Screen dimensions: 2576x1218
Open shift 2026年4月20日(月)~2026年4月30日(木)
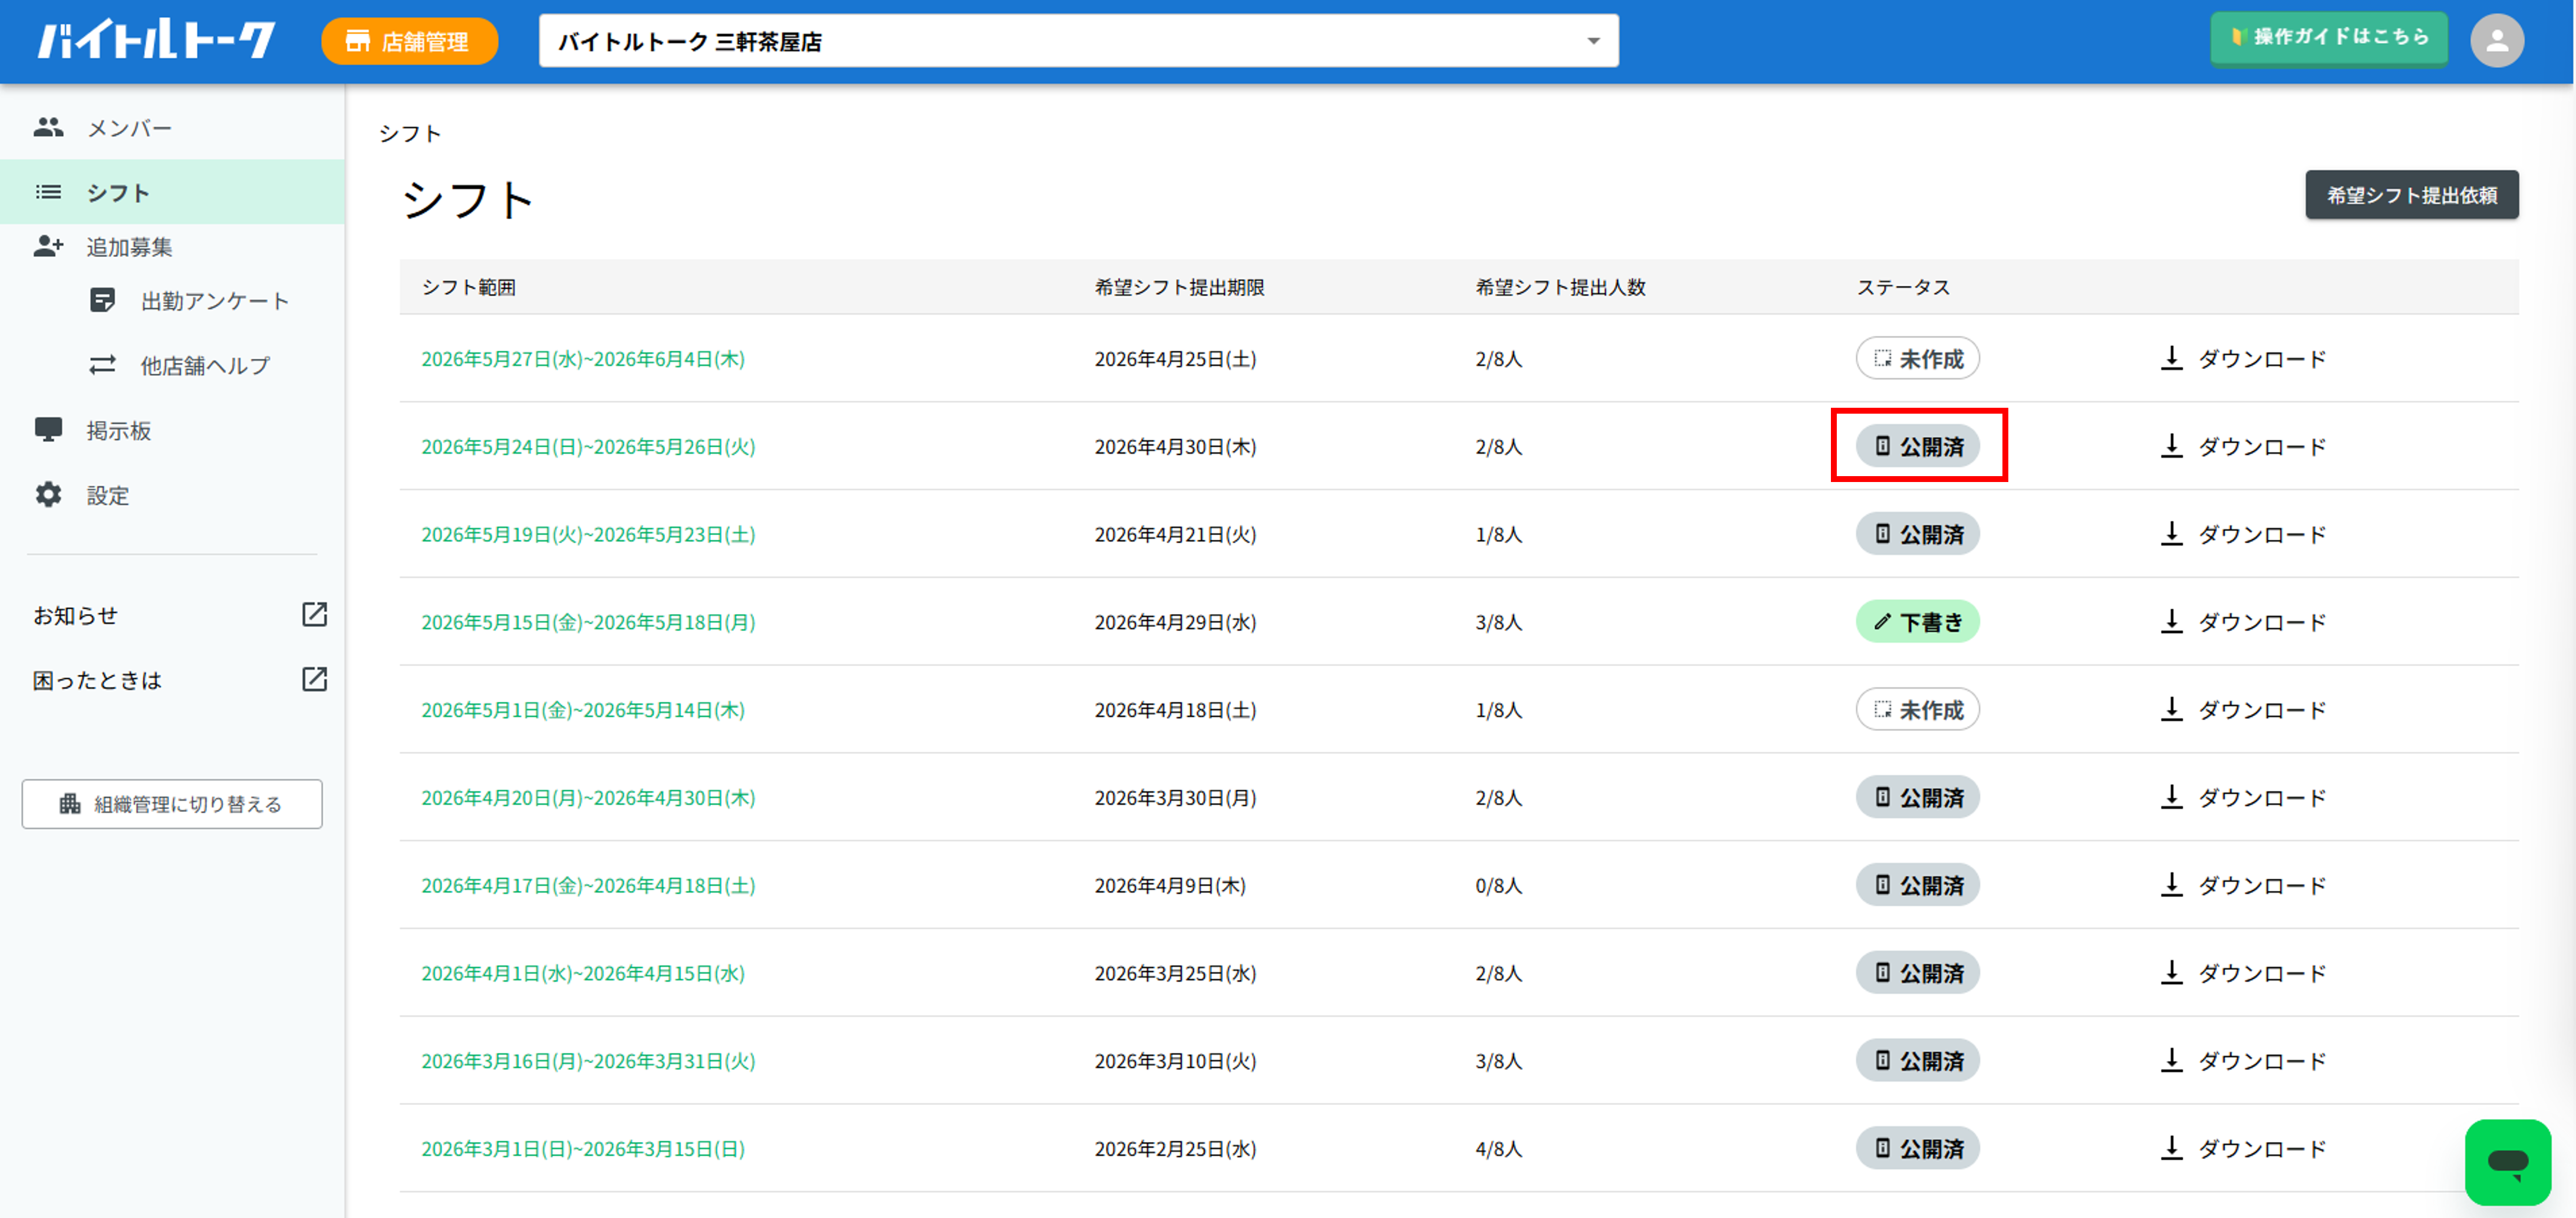pos(588,798)
